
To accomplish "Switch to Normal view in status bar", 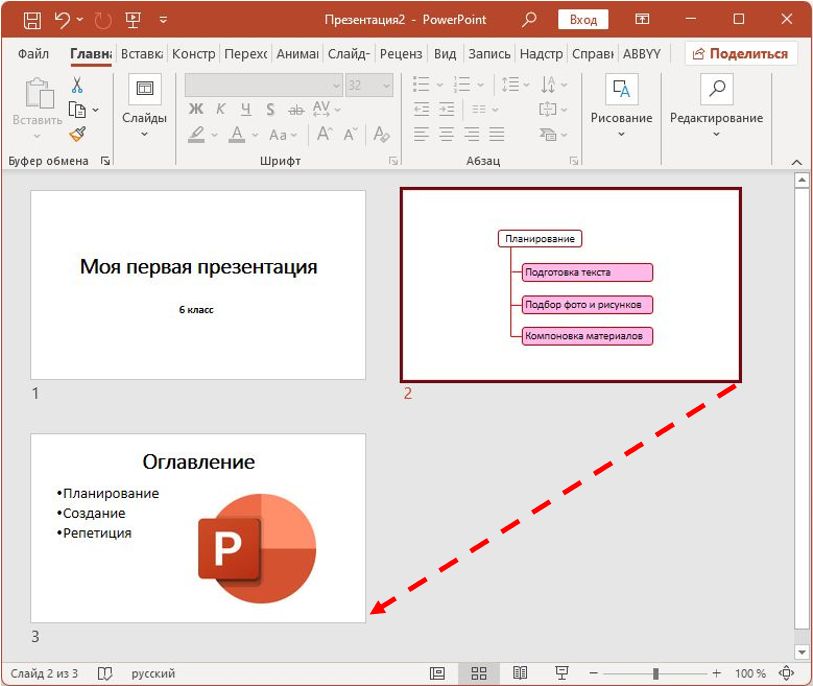I will click(x=437, y=674).
